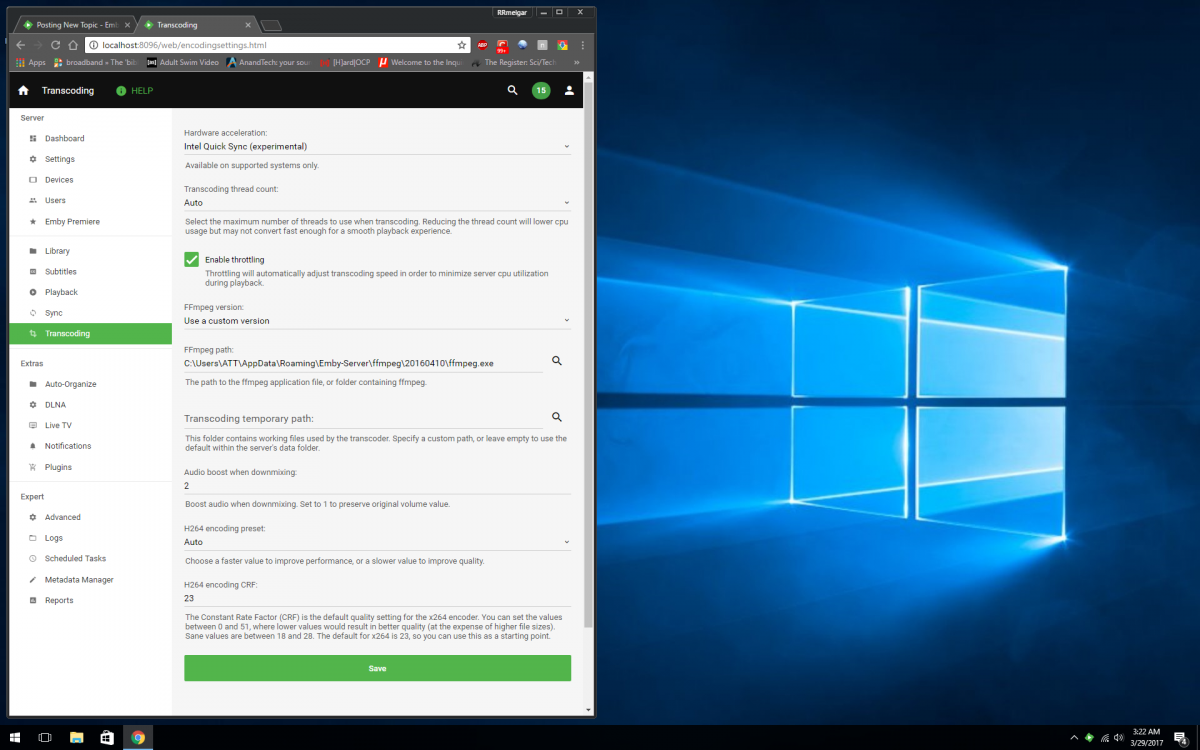Go to Dashboard in the sidebar
Image resolution: width=1200 pixels, height=750 pixels.
[64, 138]
